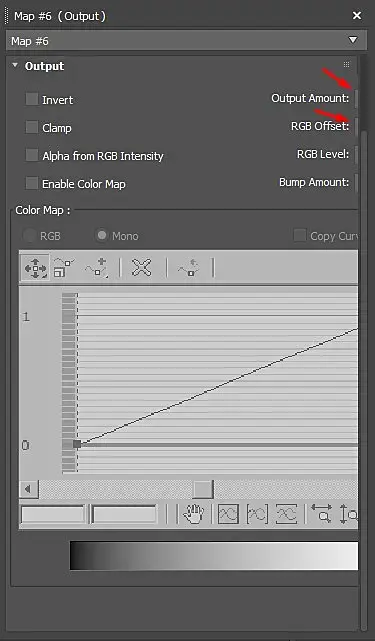The image size is (375, 641).
Task: Click Zoom Horizontal Extents bracket icon
Action: pos(258,513)
